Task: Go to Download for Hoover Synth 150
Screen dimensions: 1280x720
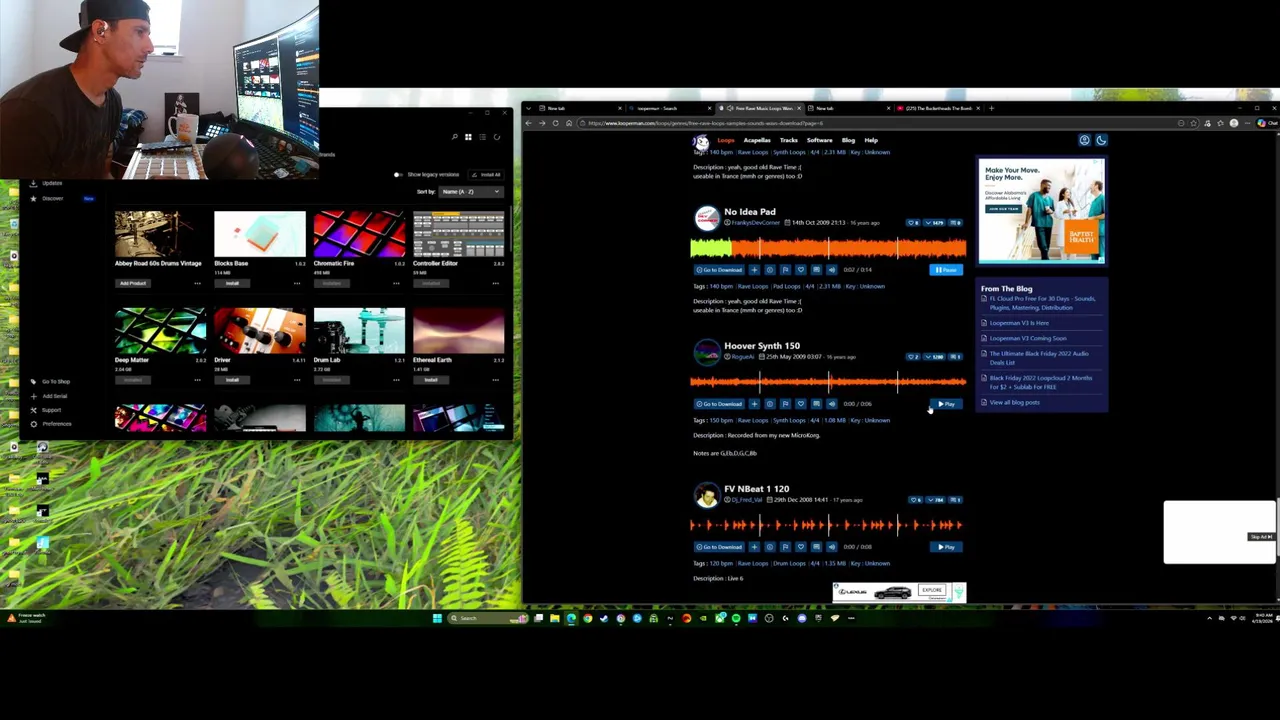Action: pos(719,404)
